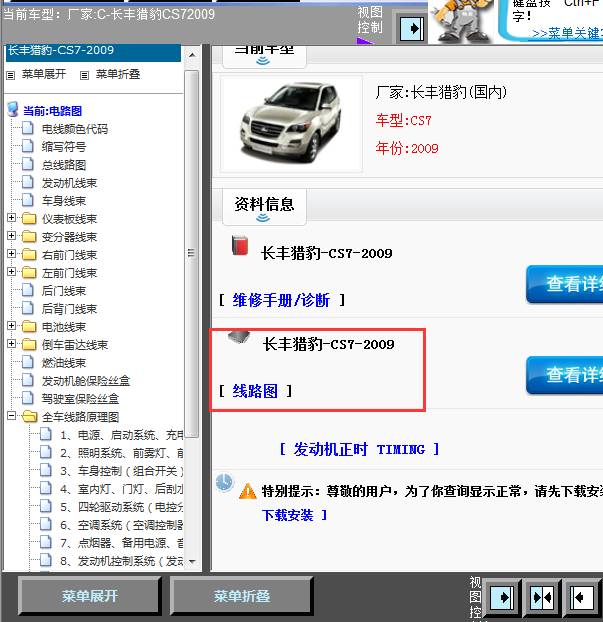
Task: Select 发动机舱保险丝盒 tree item
Action: coord(86,381)
